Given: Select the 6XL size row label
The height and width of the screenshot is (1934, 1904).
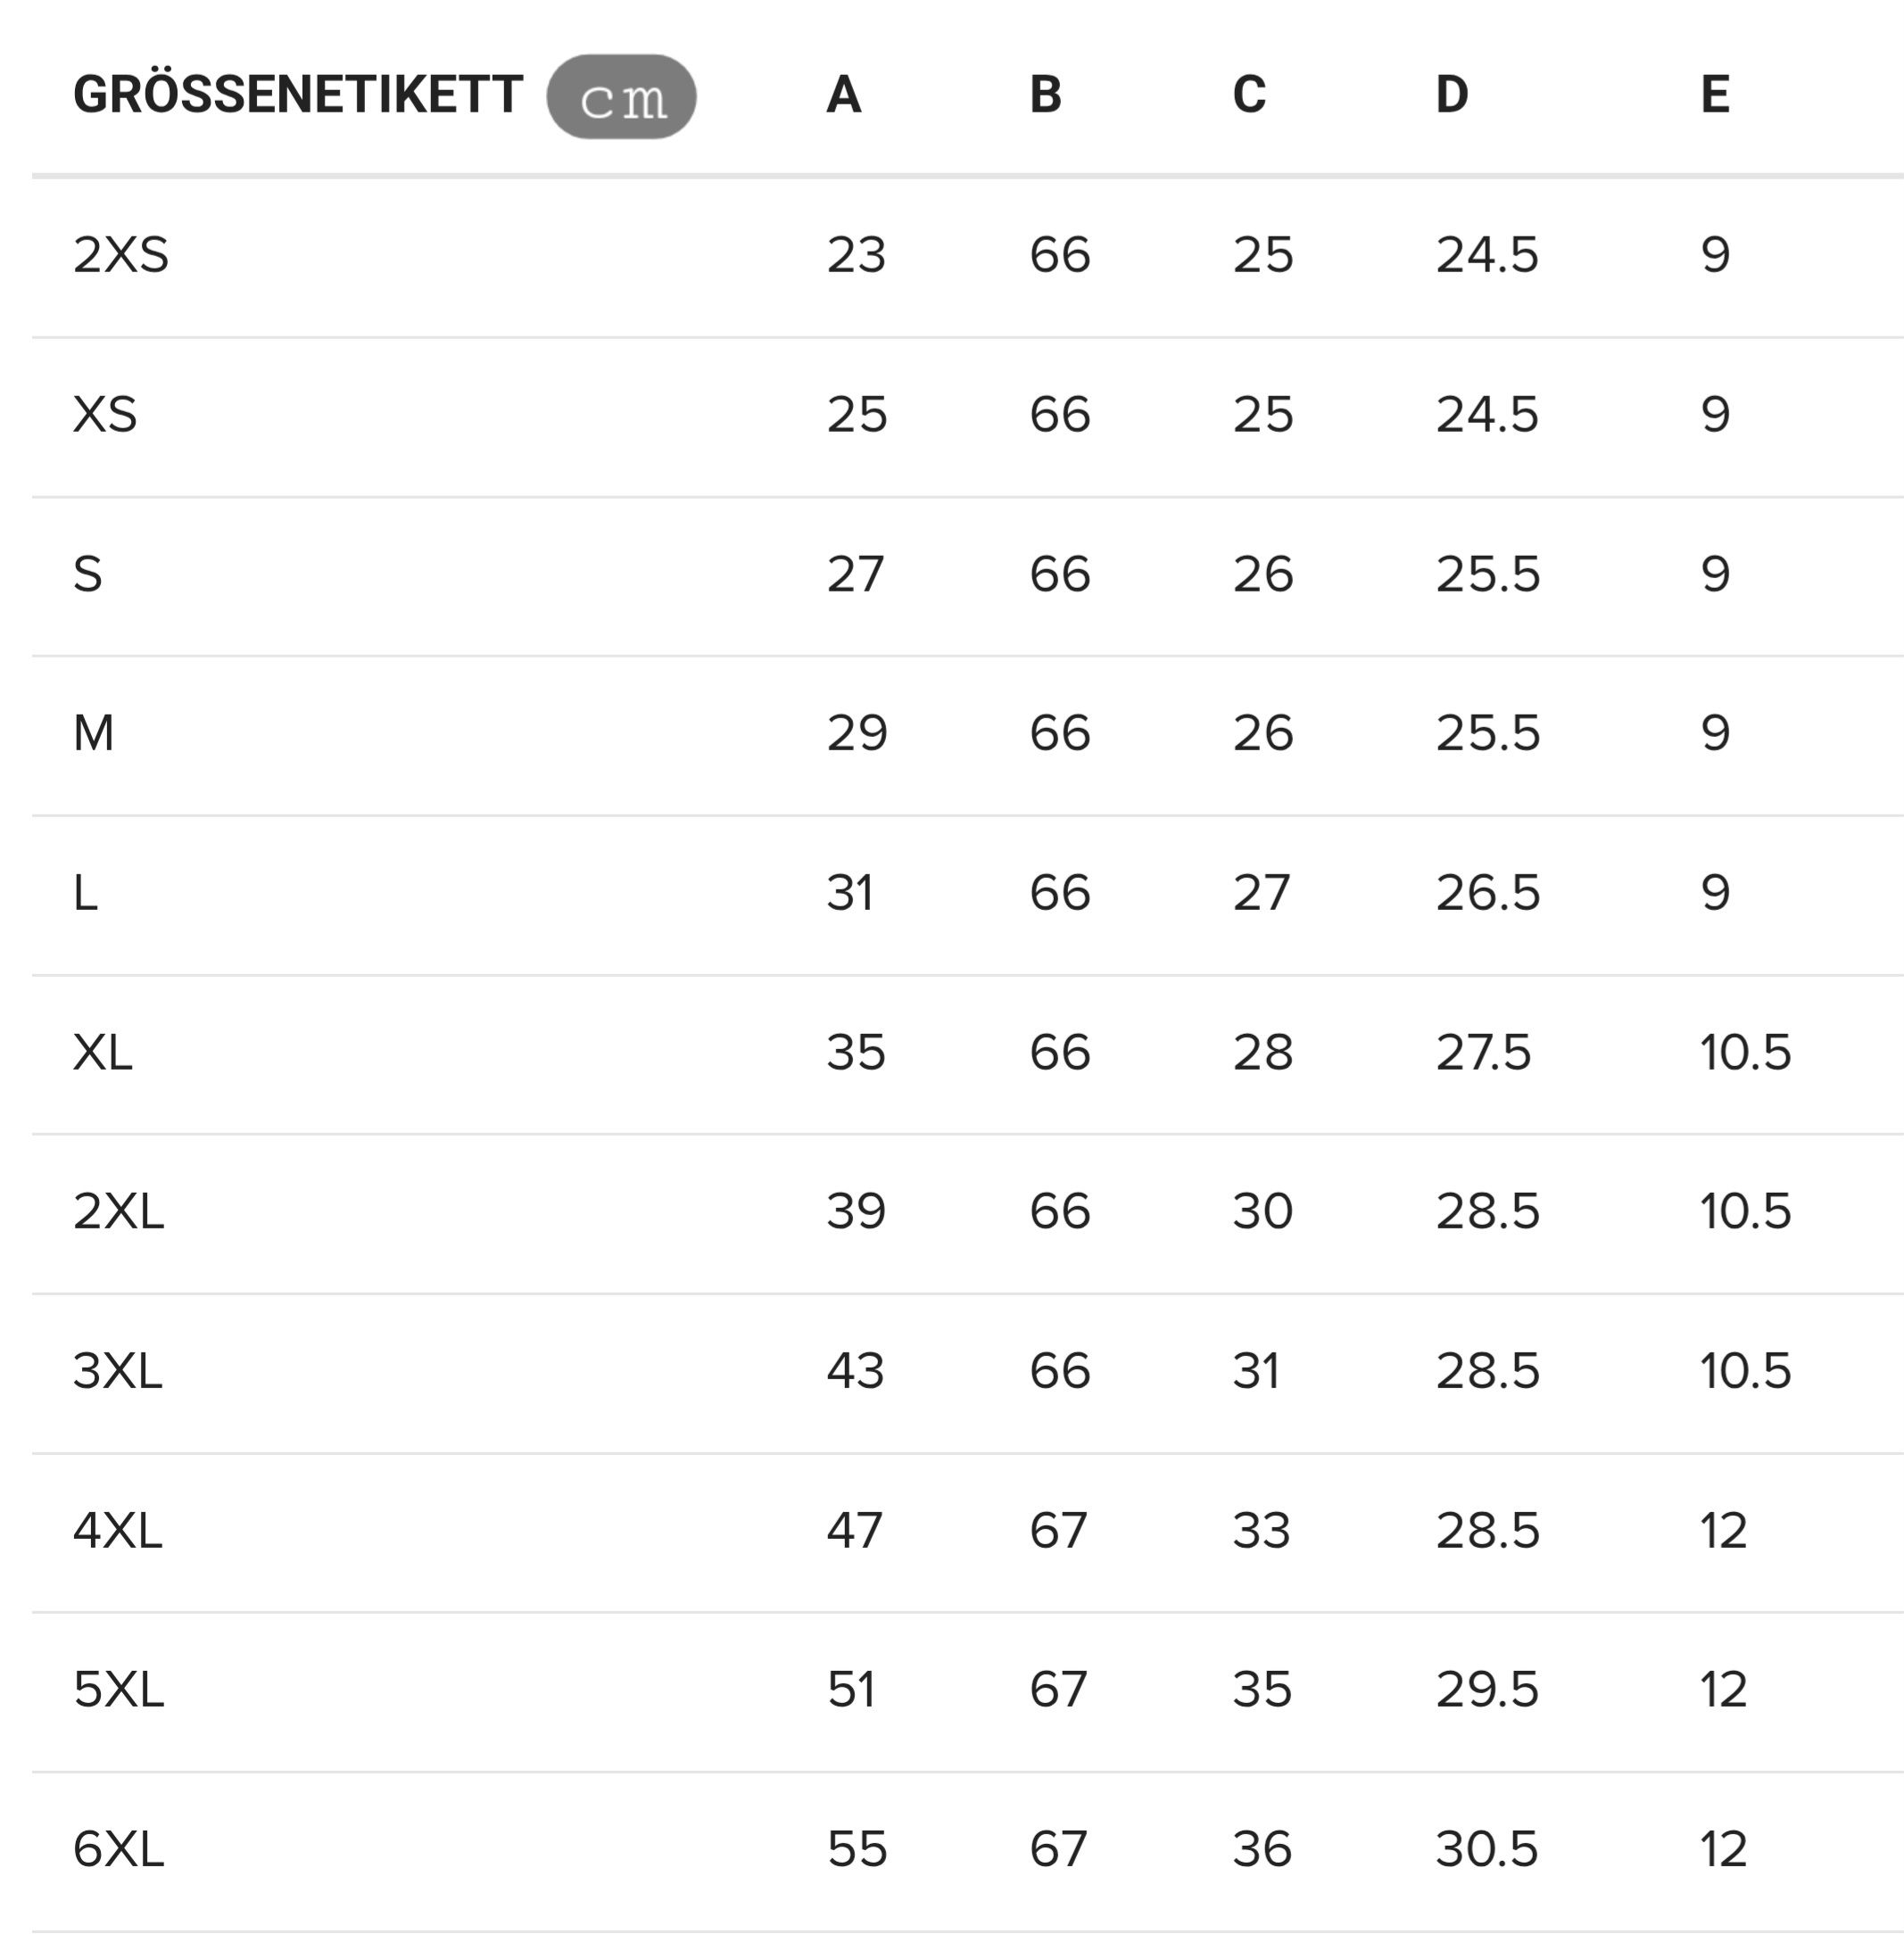Looking at the screenshot, I should tap(119, 1849).
